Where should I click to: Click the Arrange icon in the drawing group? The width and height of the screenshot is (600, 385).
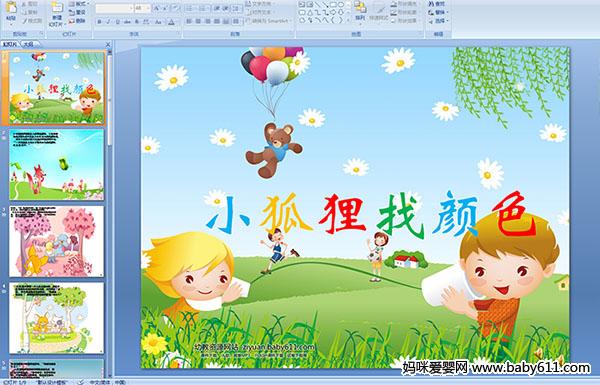[x=360, y=11]
